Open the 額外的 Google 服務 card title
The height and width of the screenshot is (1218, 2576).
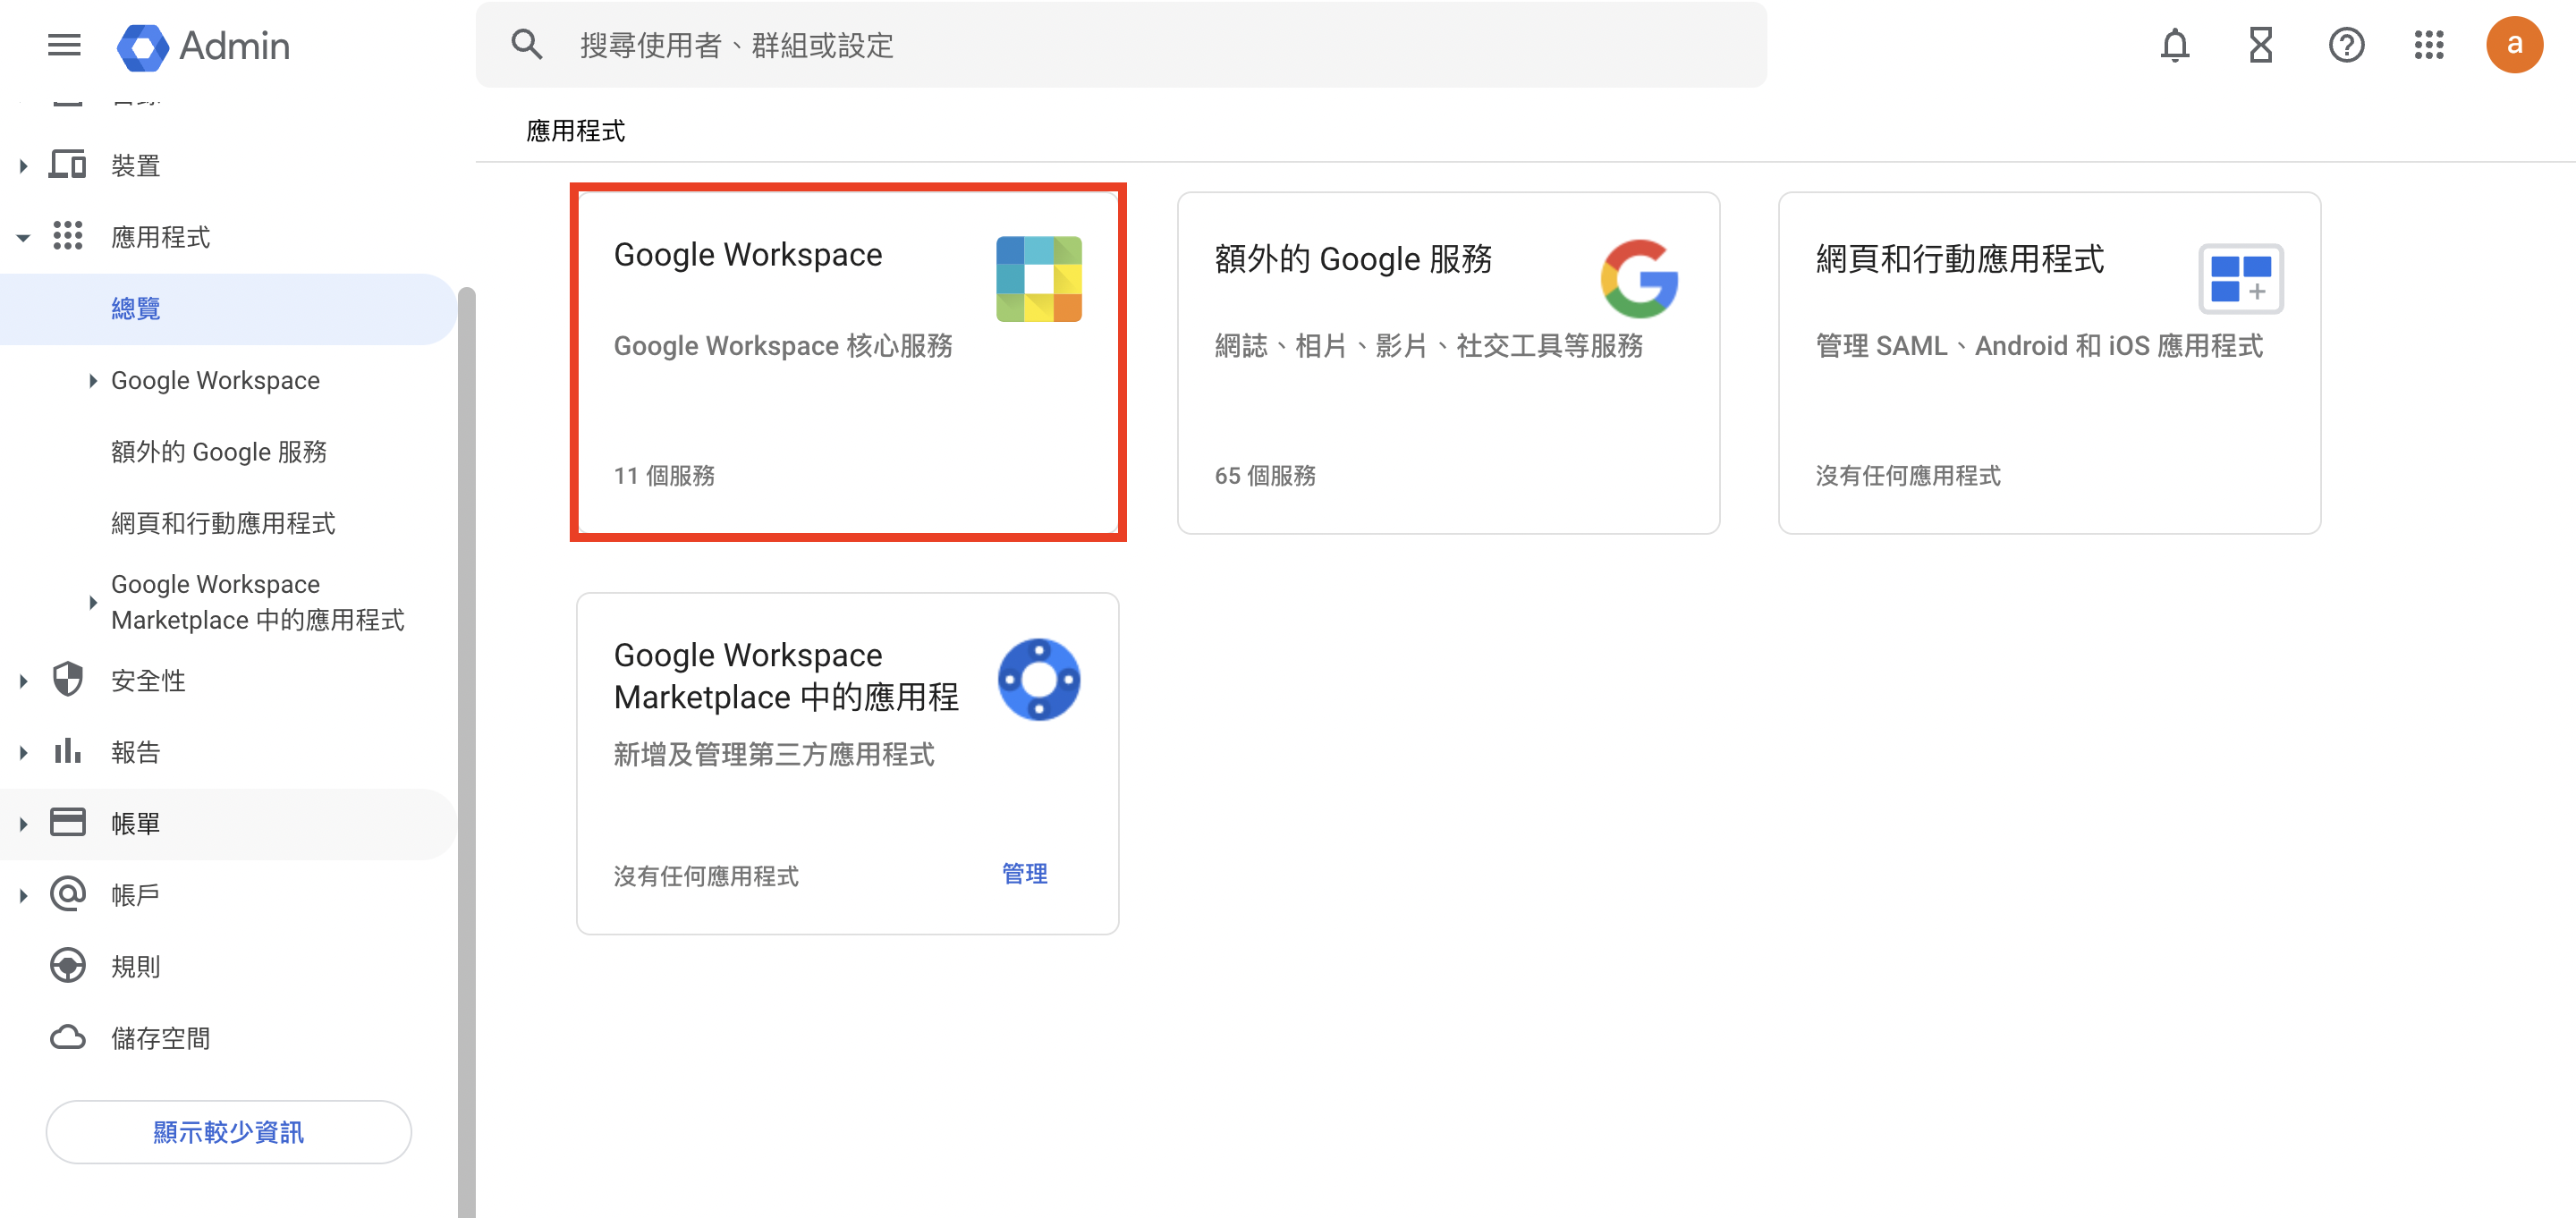pyautogui.click(x=1353, y=259)
